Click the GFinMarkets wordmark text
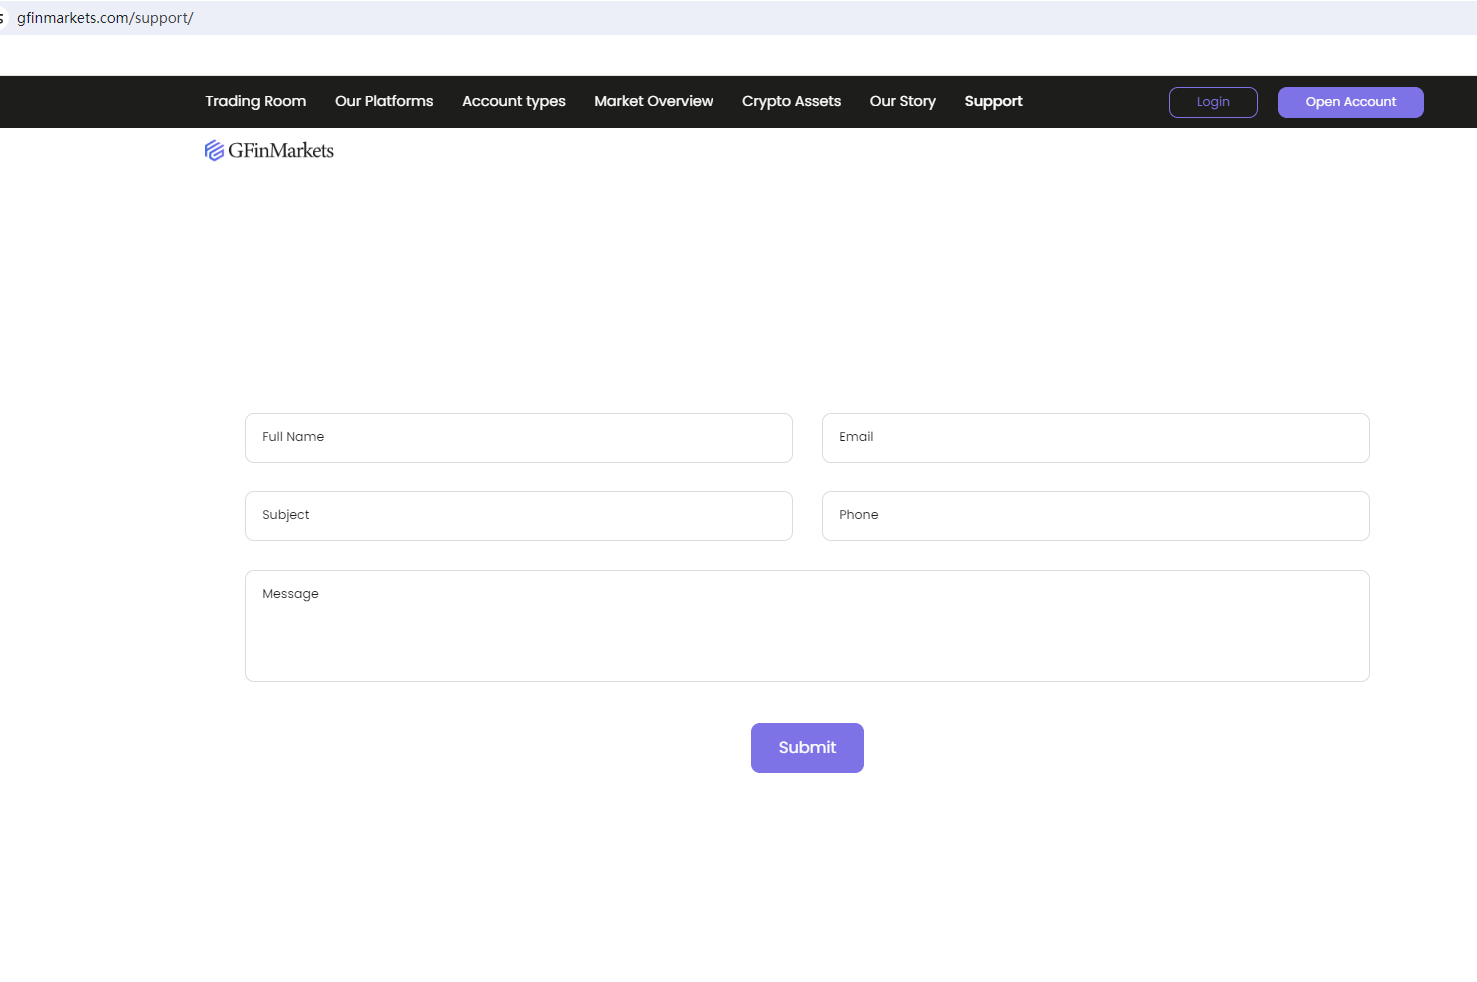Screen dimensions: 1477x982 tap(281, 151)
